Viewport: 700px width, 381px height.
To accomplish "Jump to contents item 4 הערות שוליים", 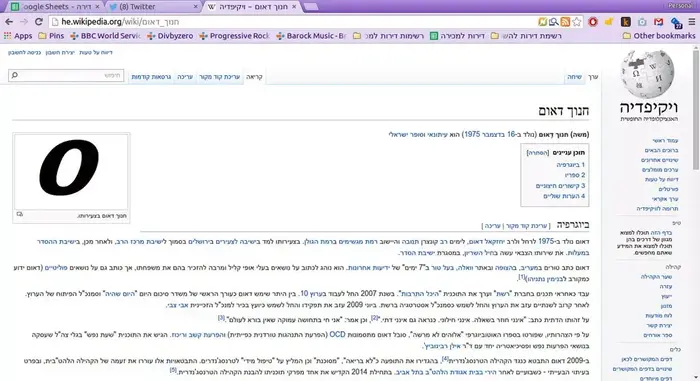I will point(564,196).
